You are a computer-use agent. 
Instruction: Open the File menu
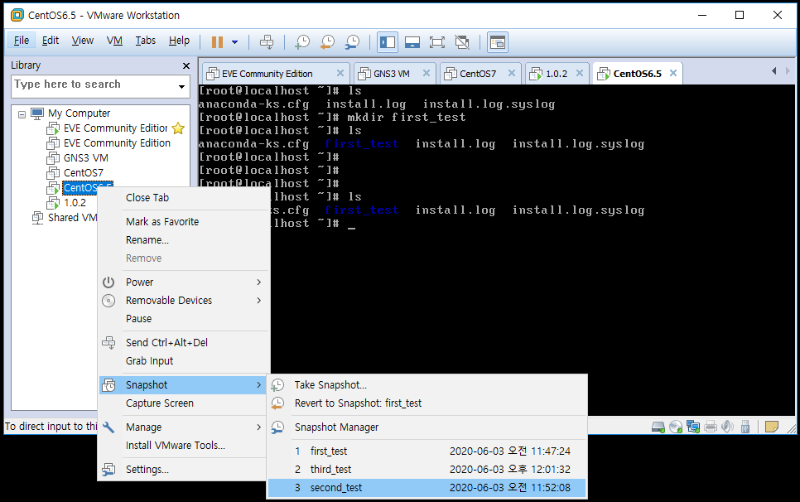click(x=21, y=40)
